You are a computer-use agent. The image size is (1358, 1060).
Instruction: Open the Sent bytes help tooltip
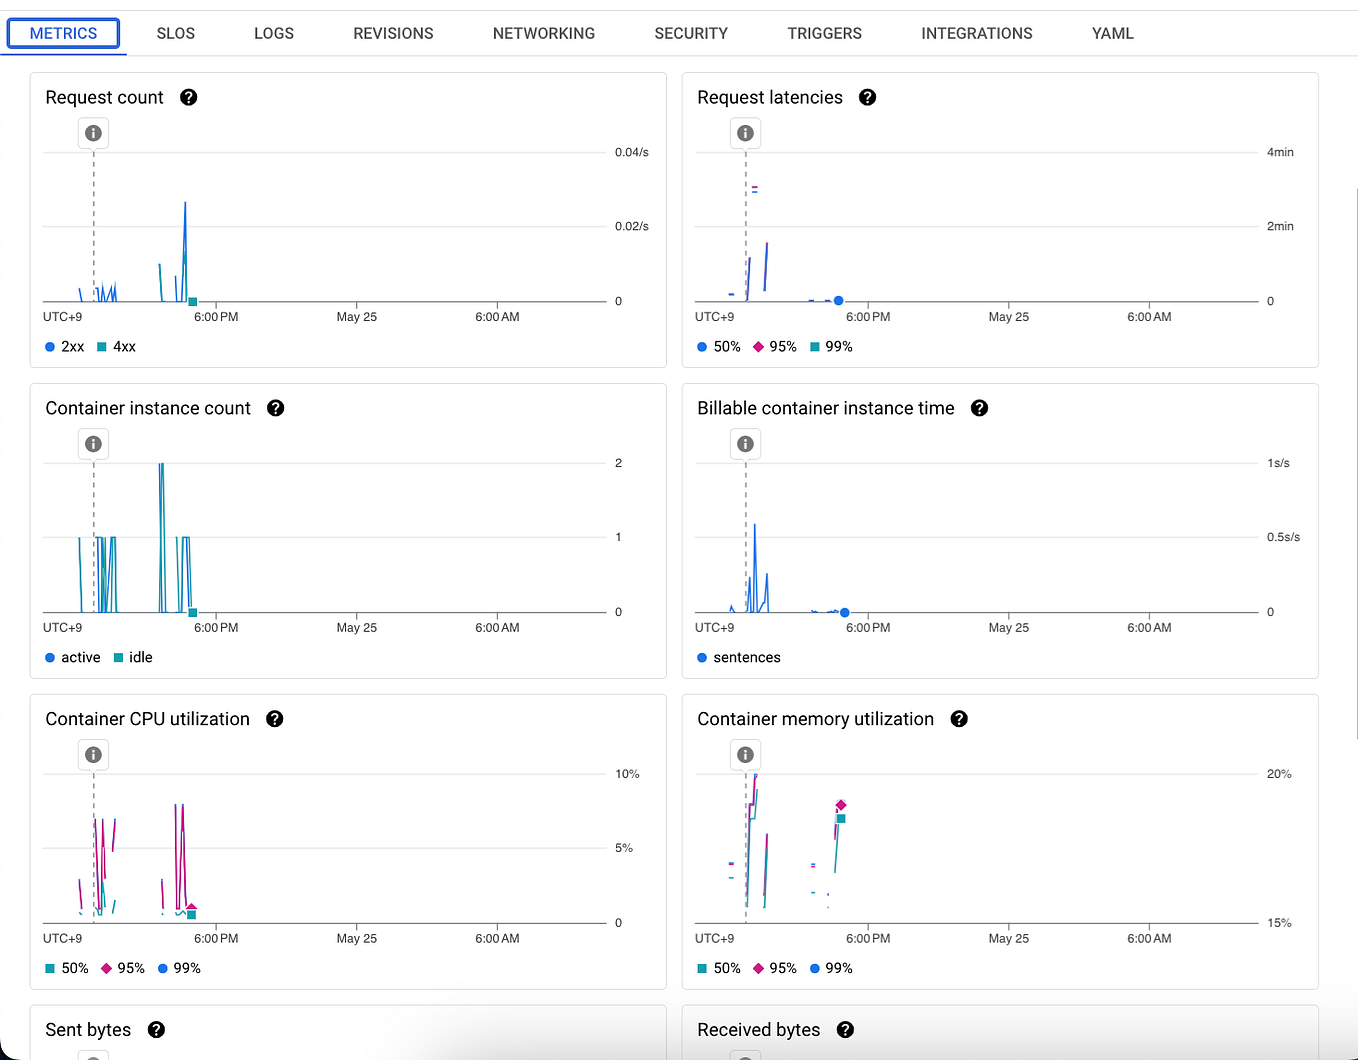coord(156,1030)
